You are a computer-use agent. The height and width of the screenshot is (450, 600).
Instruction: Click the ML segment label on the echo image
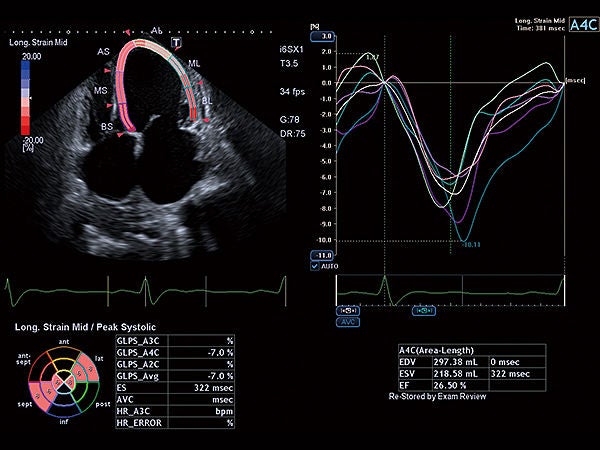click(194, 63)
